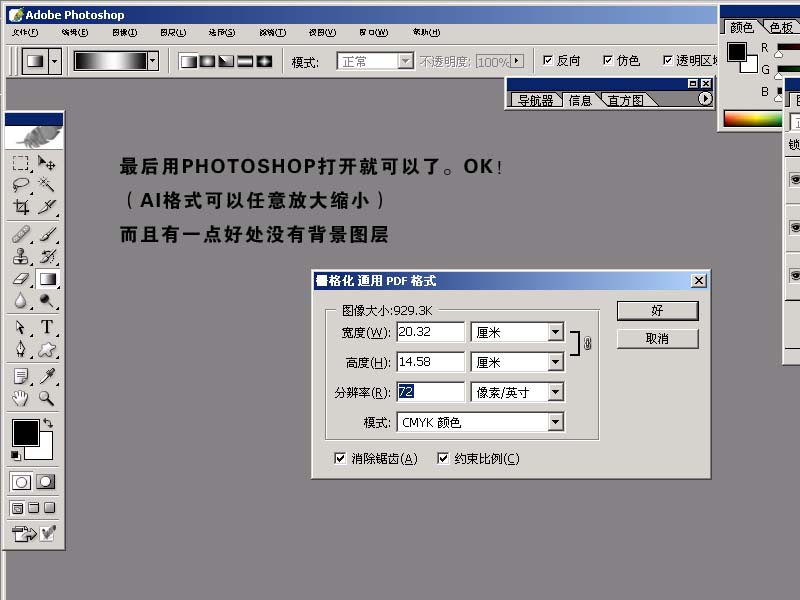Click foreground color swatch in toolbox
Viewport: 800px width, 600px height.
pos(26,433)
